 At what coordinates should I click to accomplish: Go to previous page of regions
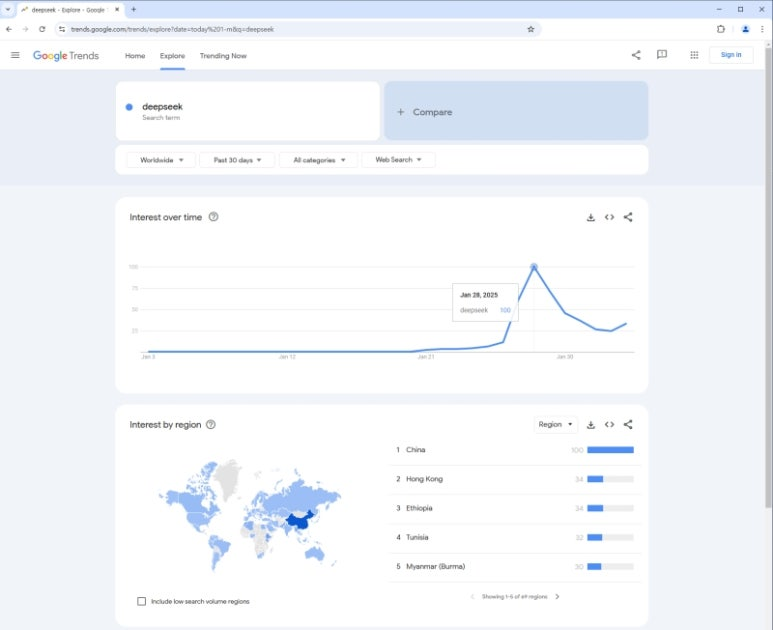(x=472, y=596)
